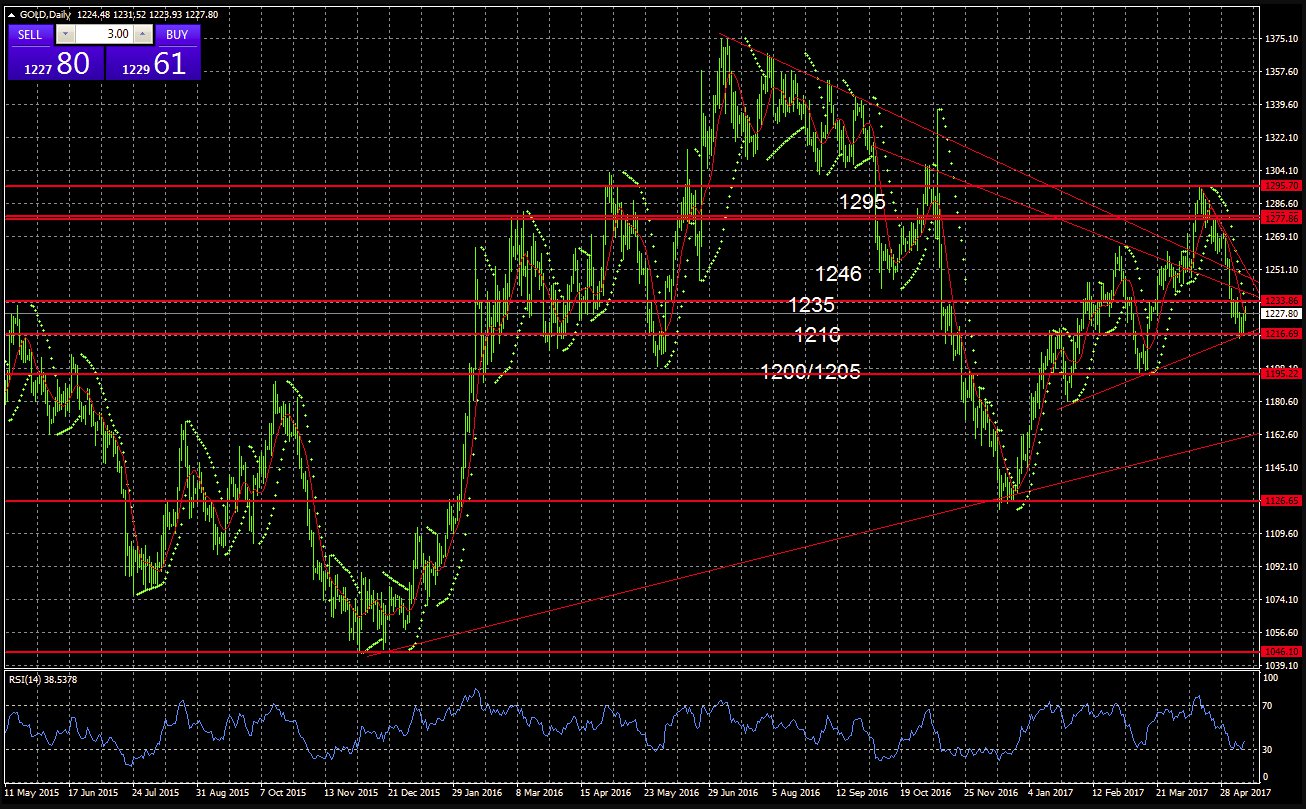The image size is (1306, 809).
Task: Select the 1195.22 red price label
Action: pyautogui.click(x=1281, y=373)
